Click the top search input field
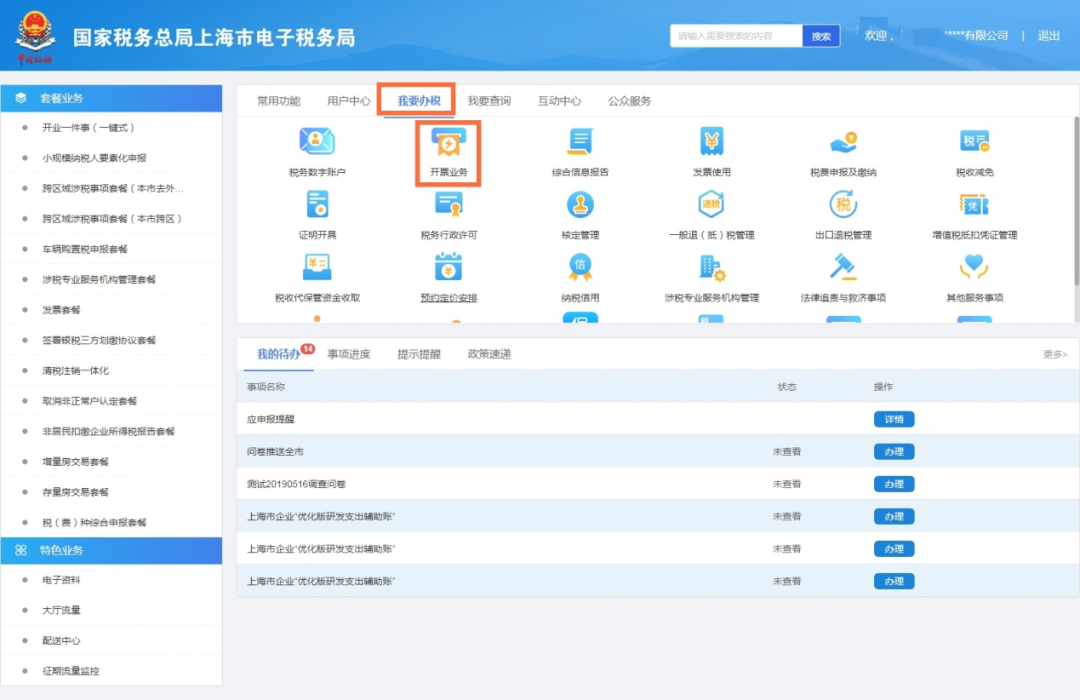The image size is (1080, 700). coord(736,36)
